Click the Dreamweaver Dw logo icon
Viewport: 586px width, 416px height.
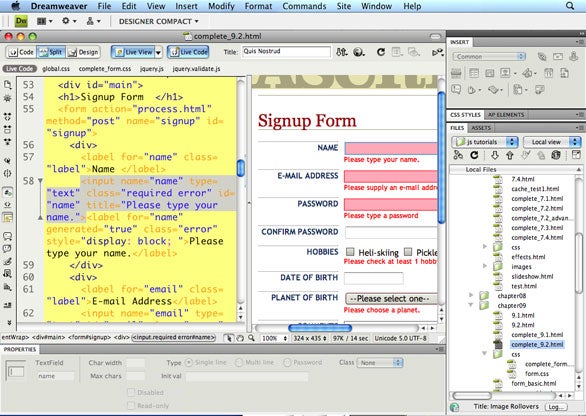pyautogui.click(x=21, y=21)
